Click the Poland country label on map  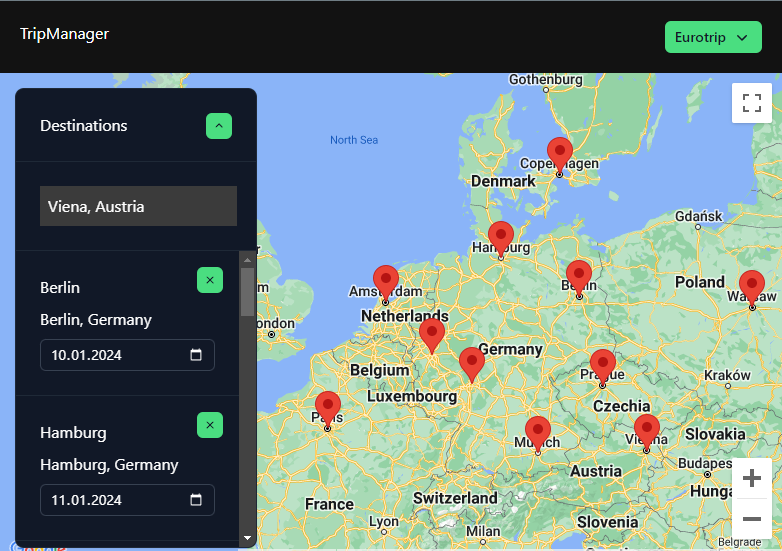click(x=700, y=282)
